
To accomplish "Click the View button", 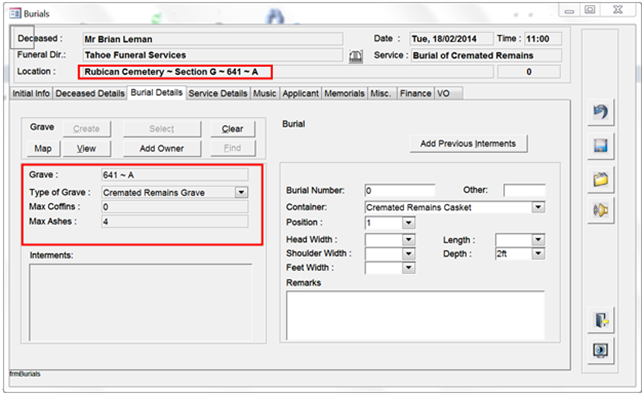I will click(x=86, y=148).
